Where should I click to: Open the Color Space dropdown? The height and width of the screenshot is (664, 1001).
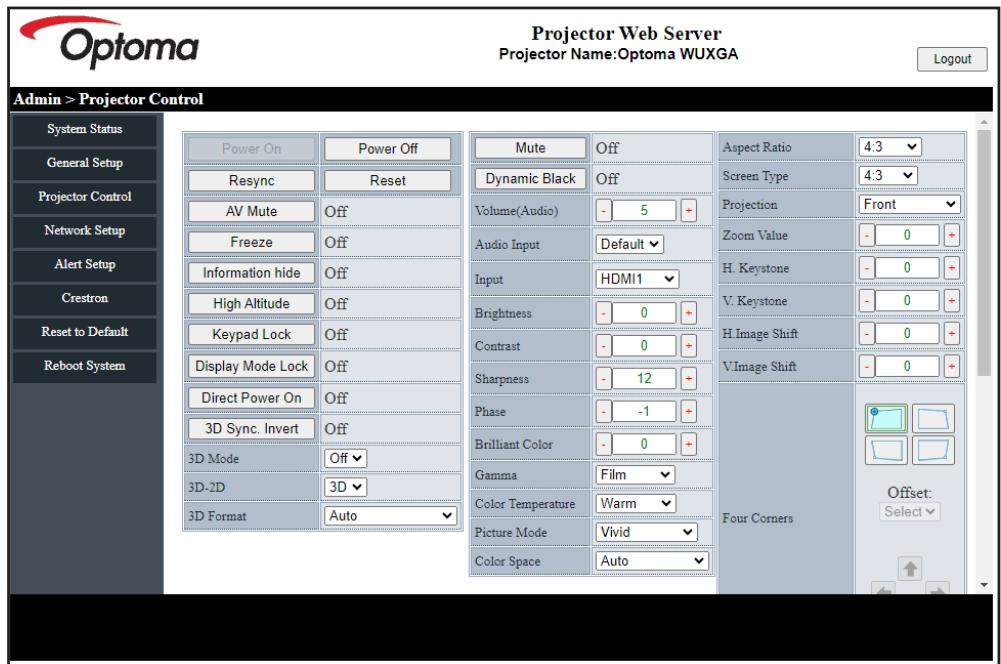tap(652, 561)
